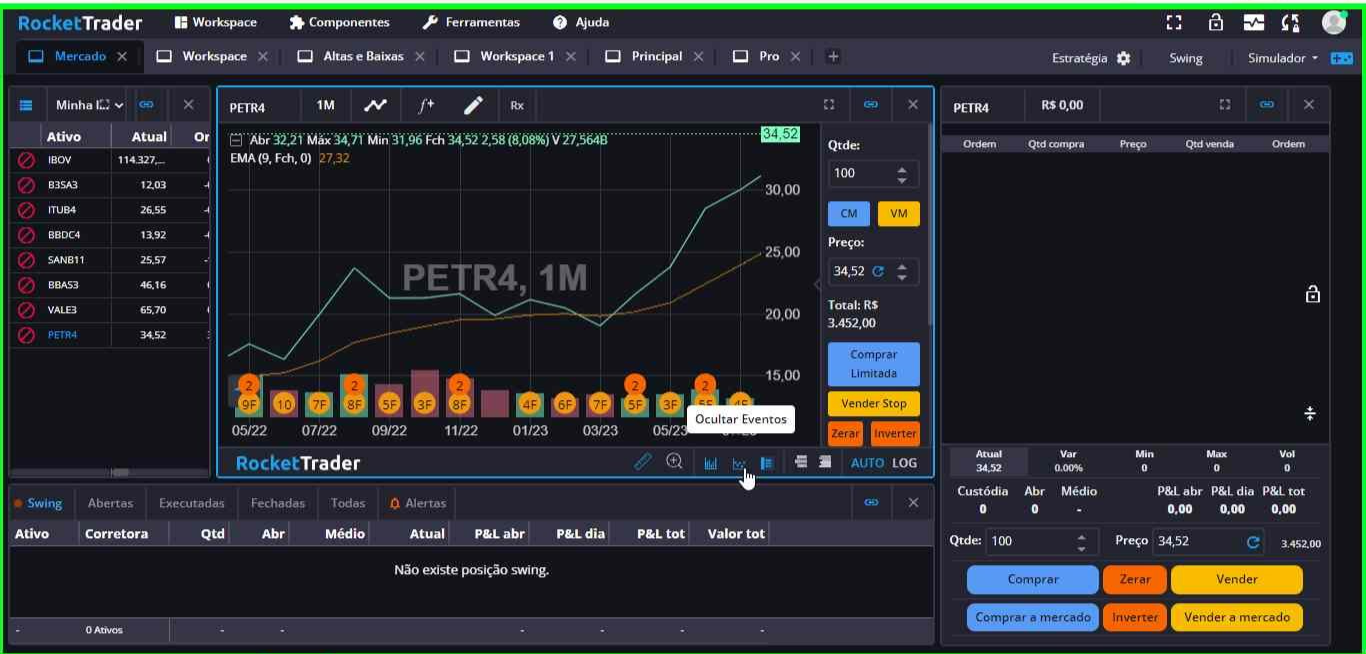1366x654 pixels.
Task: Add a new workspace tab
Action: coord(833,57)
